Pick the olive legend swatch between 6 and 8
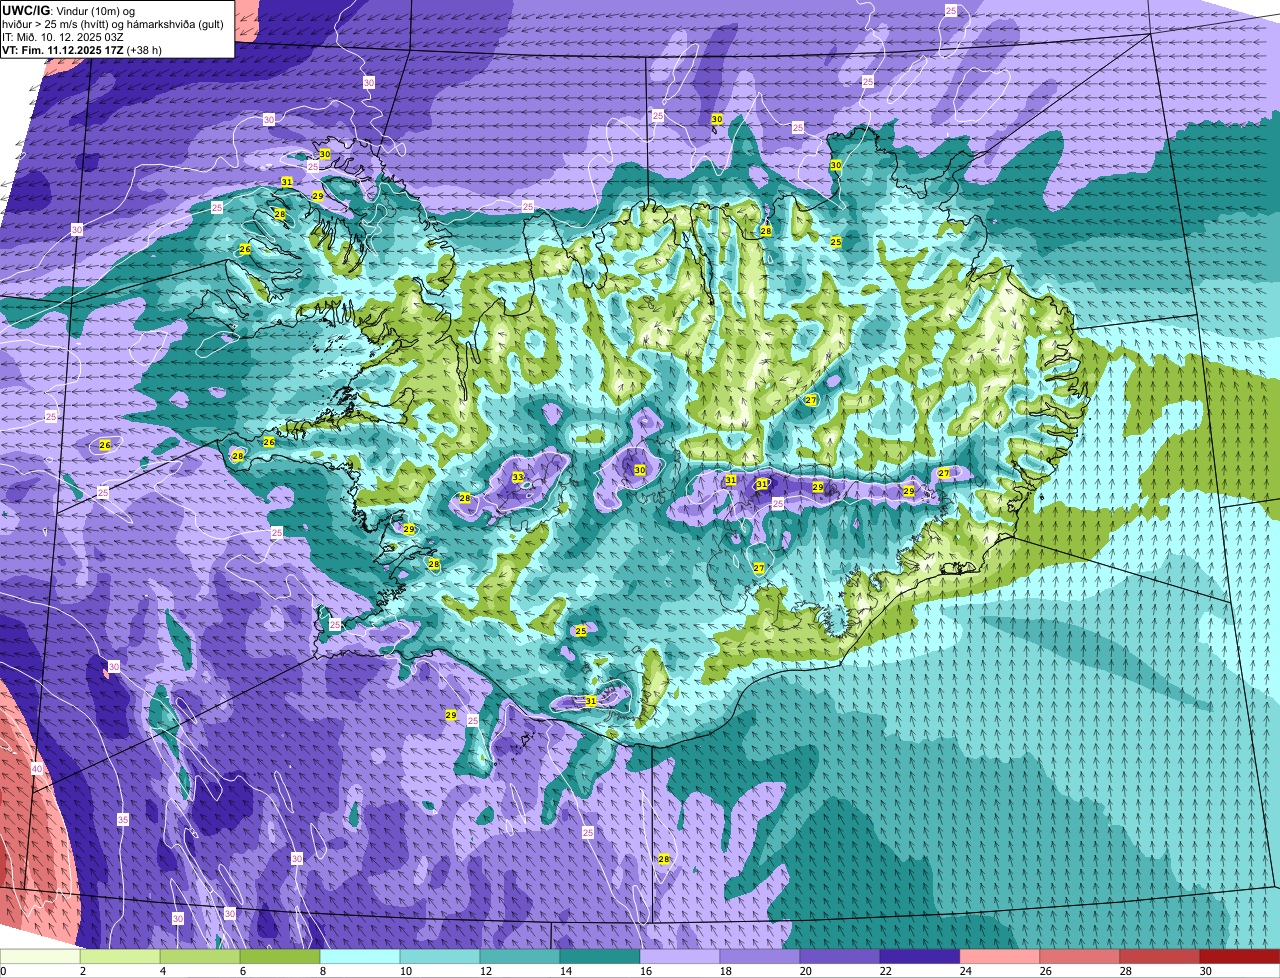The width and height of the screenshot is (1280, 978). coord(280,956)
